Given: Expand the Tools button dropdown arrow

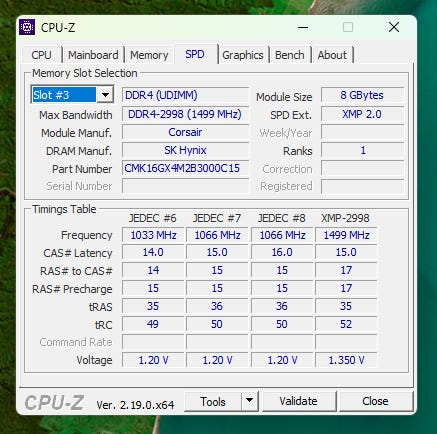Looking at the screenshot, I should click(249, 401).
